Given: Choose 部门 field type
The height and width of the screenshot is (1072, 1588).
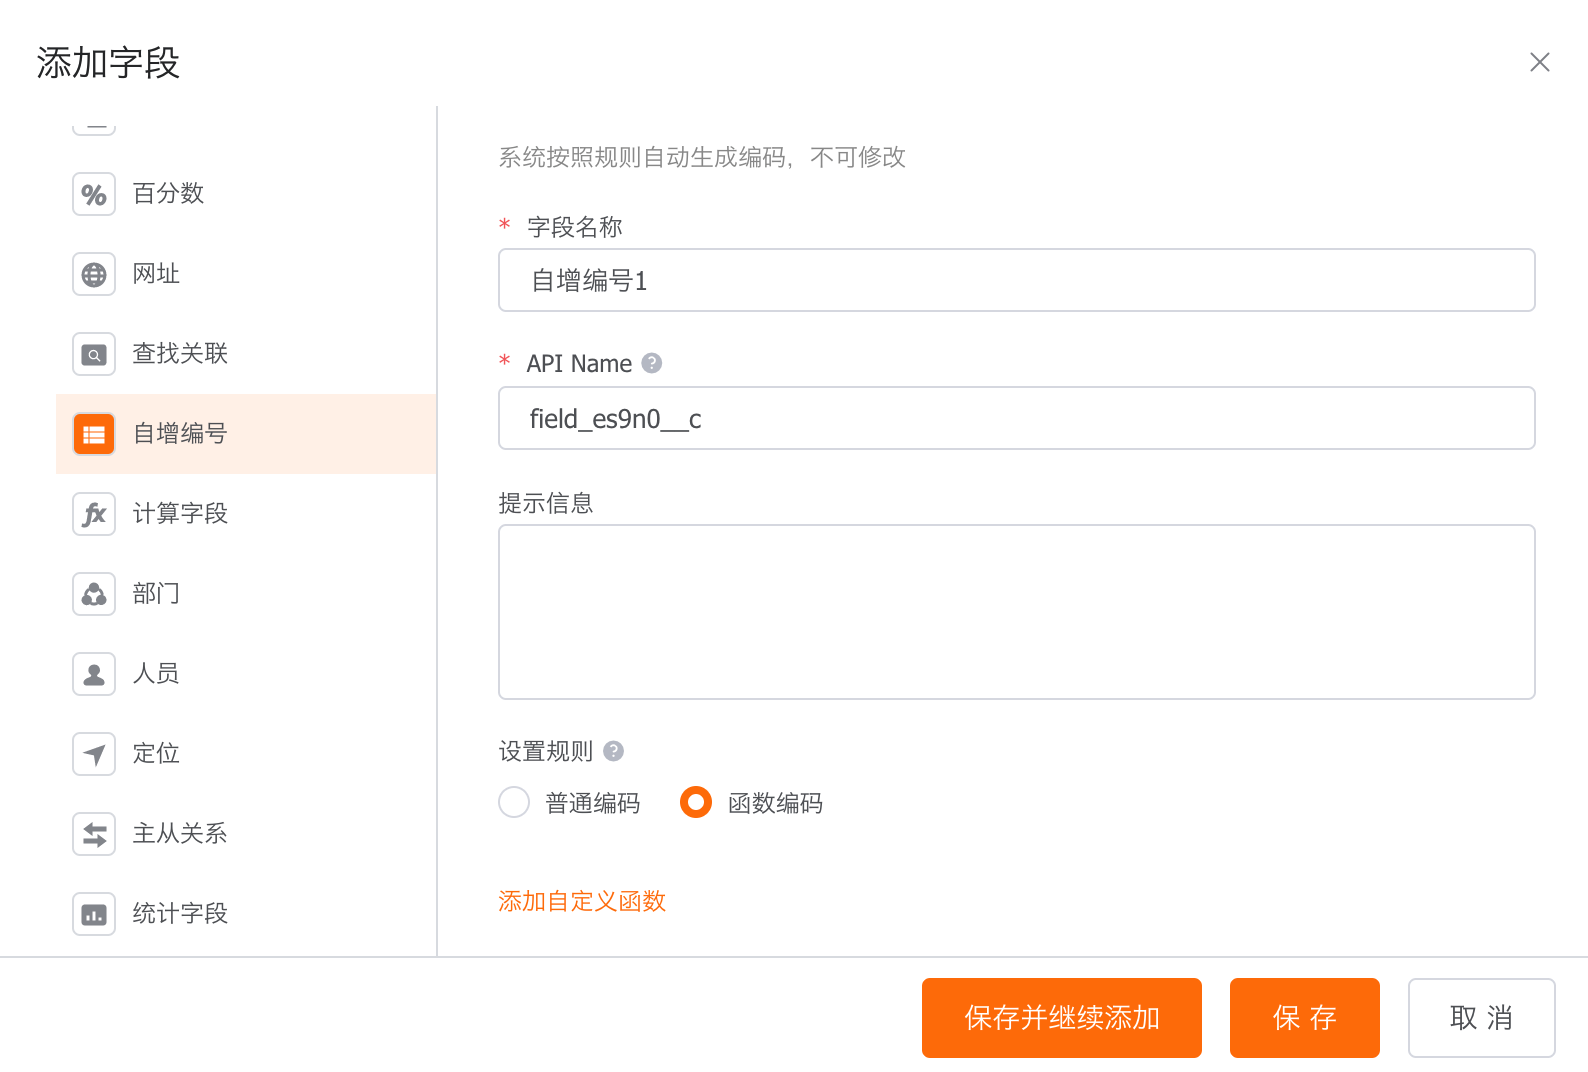Looking at the screenshot, I should pos(246,594).
